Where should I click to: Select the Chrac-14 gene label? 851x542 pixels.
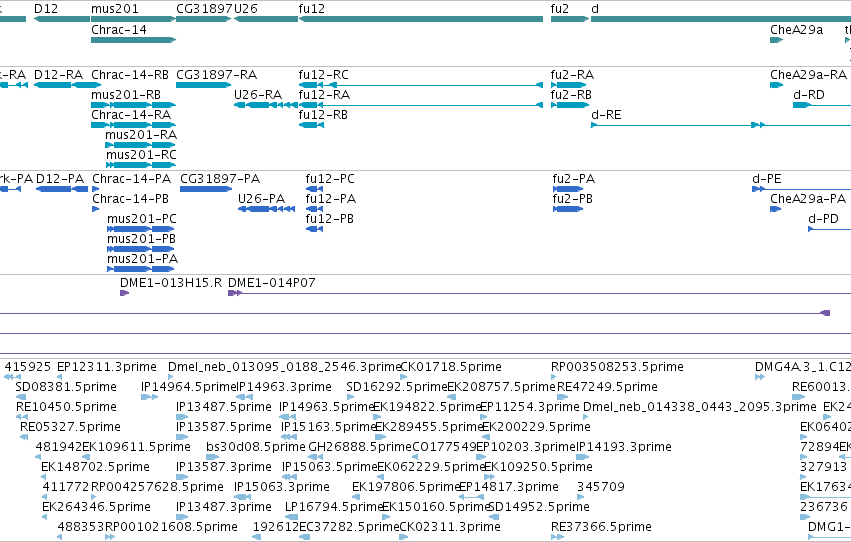[x=119, y=30]
